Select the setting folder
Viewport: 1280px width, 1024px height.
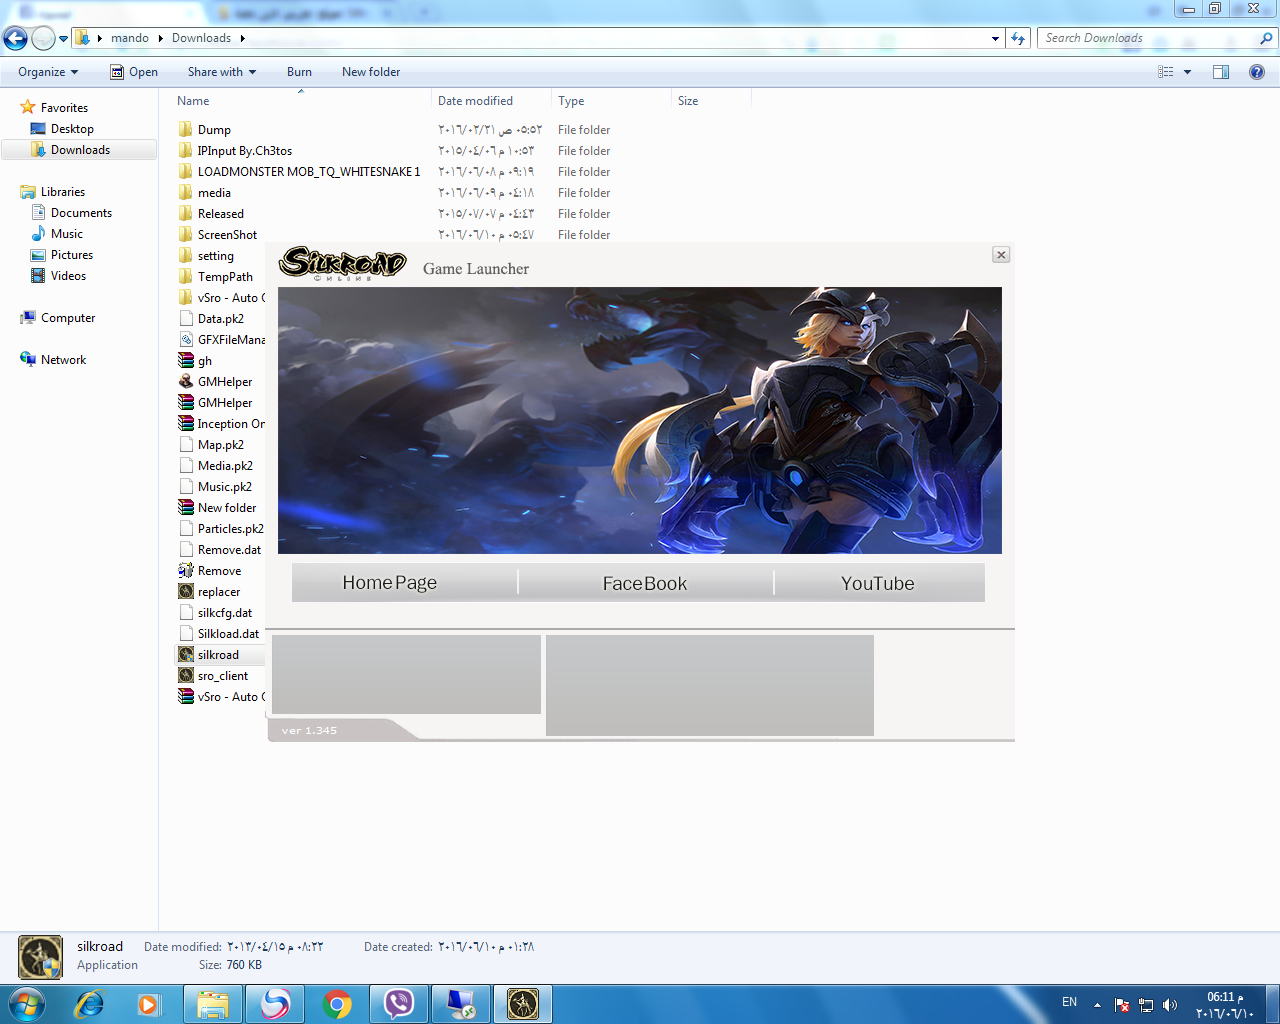tap(215, 256)
